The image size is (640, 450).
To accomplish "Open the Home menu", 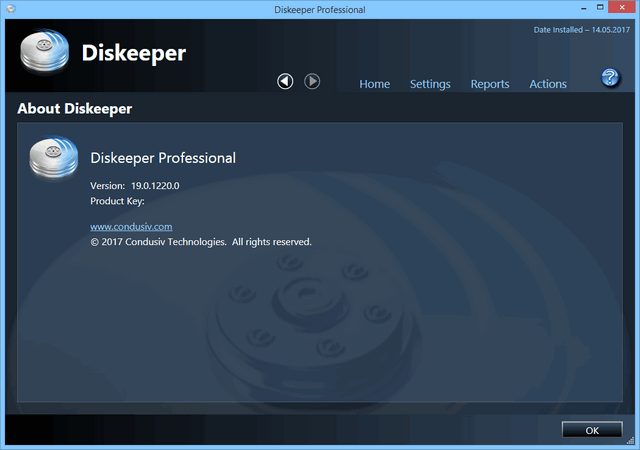I will point(374,84).
